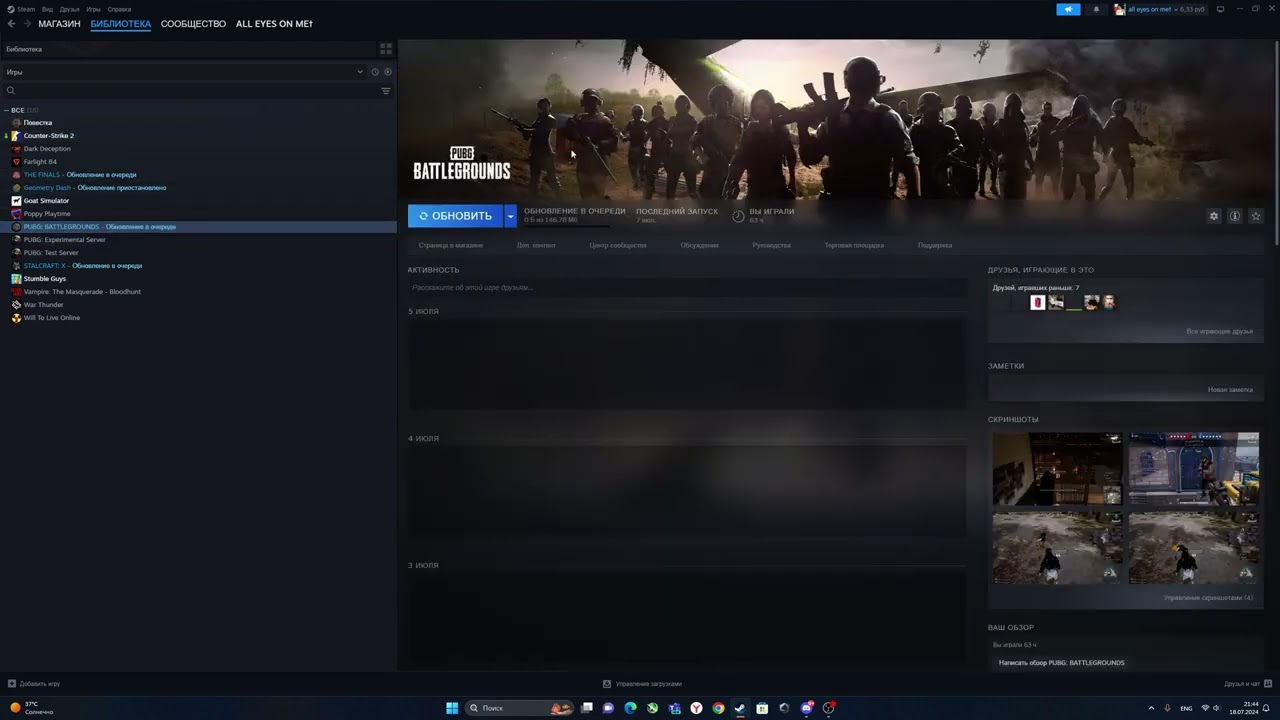Screen dimensions: 1280x720
Task: Open Windows Start menu
Action: 452,708
